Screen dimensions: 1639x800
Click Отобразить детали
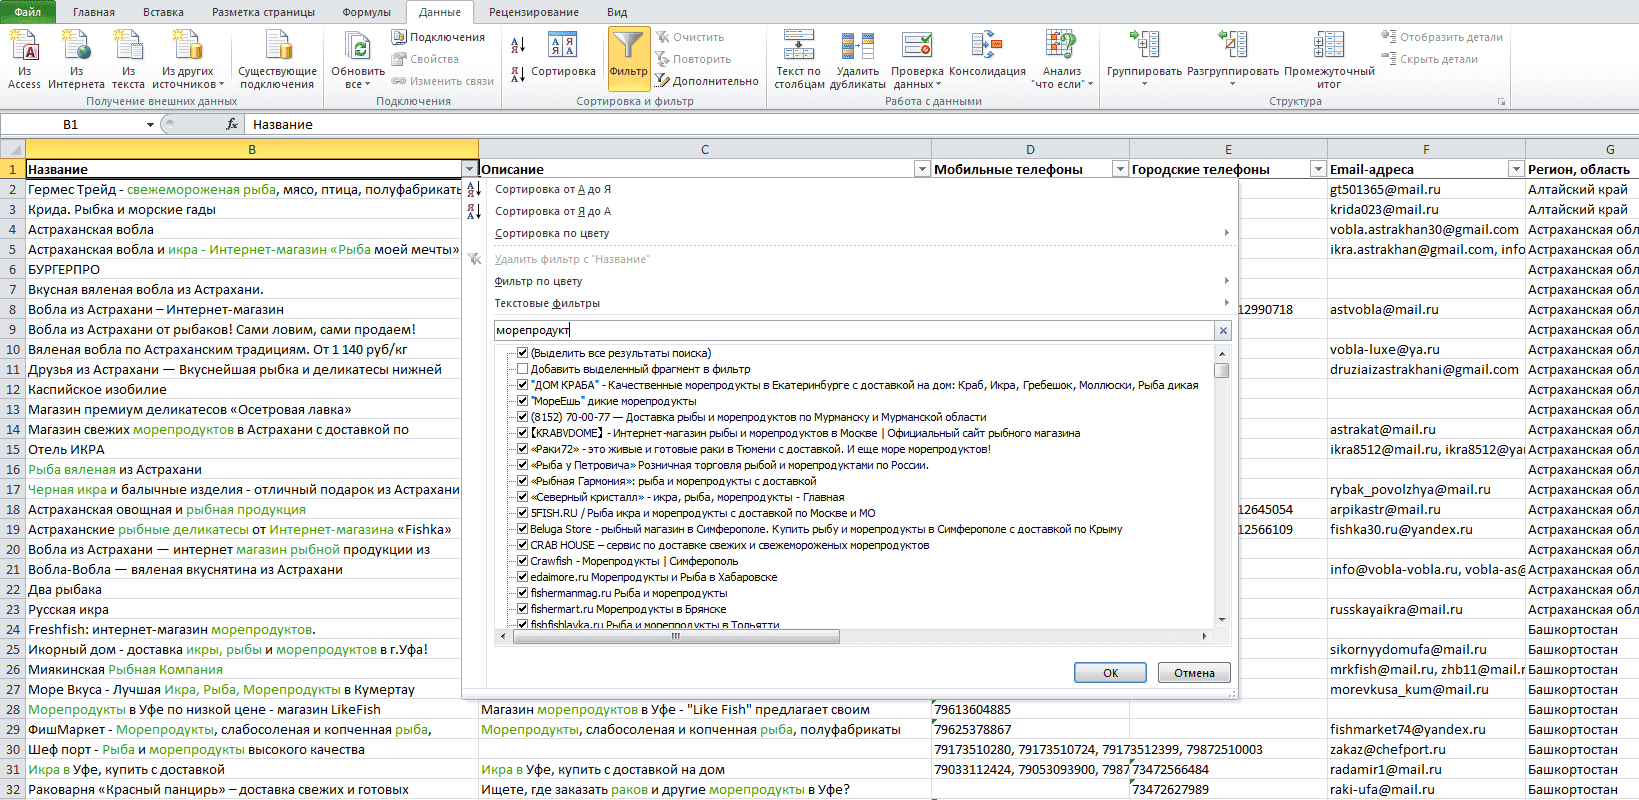1442,37
